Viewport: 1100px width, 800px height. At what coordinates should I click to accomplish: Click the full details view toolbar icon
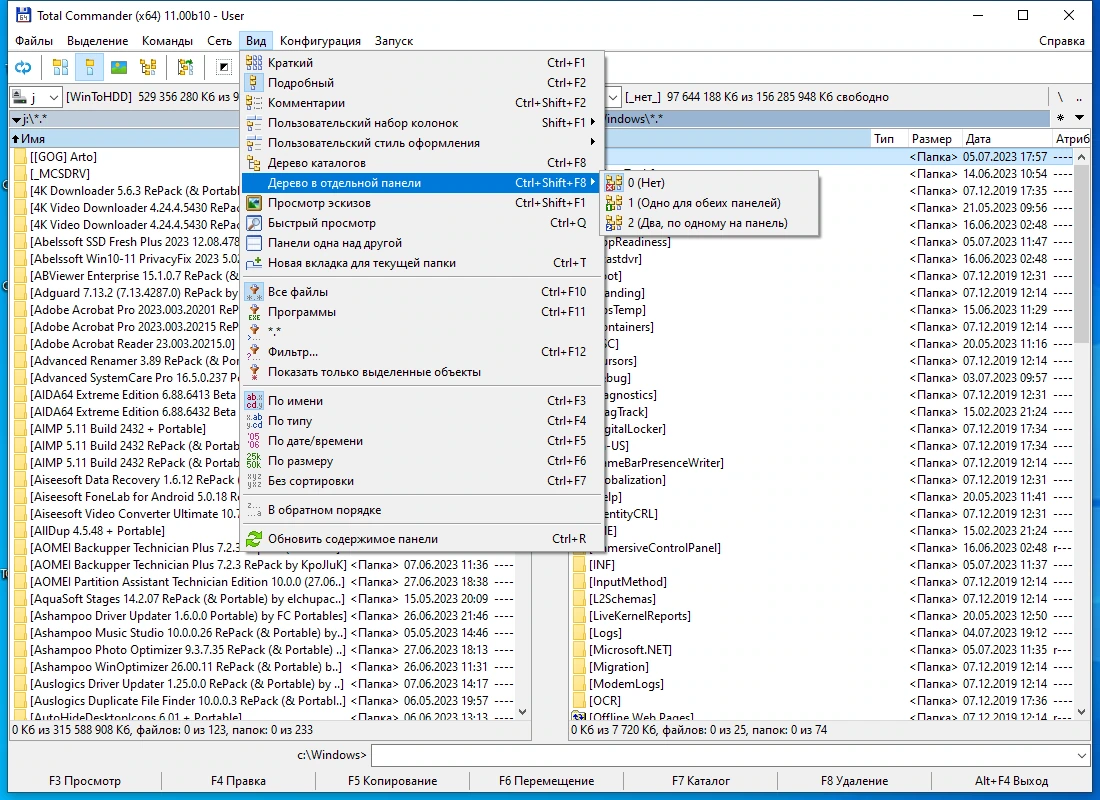click(x=89, y=67)
